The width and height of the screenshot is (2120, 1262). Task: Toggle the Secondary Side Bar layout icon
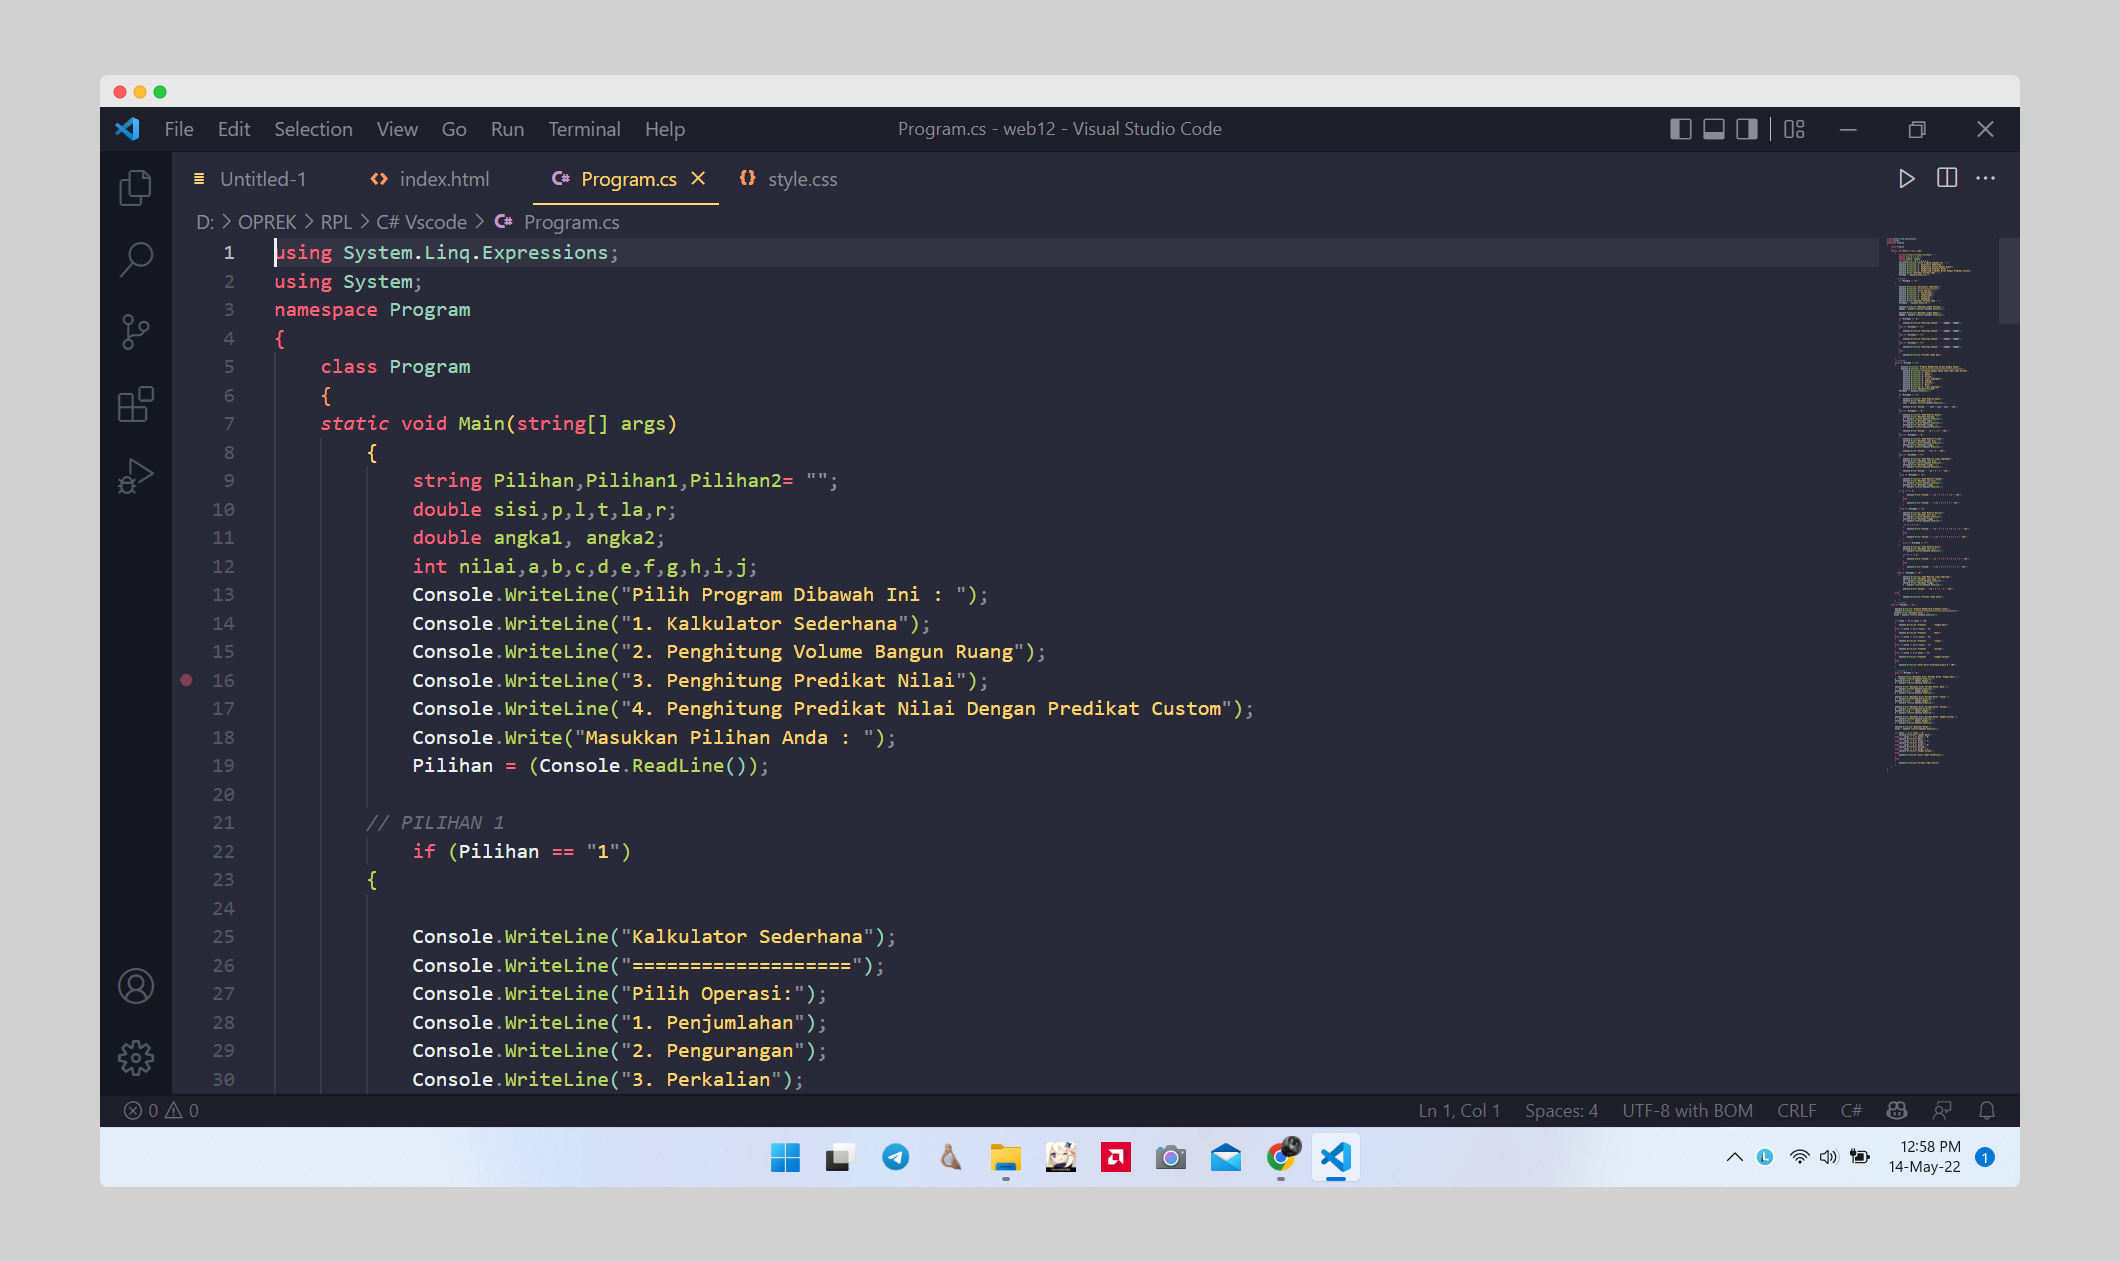tap(1747, 129)
